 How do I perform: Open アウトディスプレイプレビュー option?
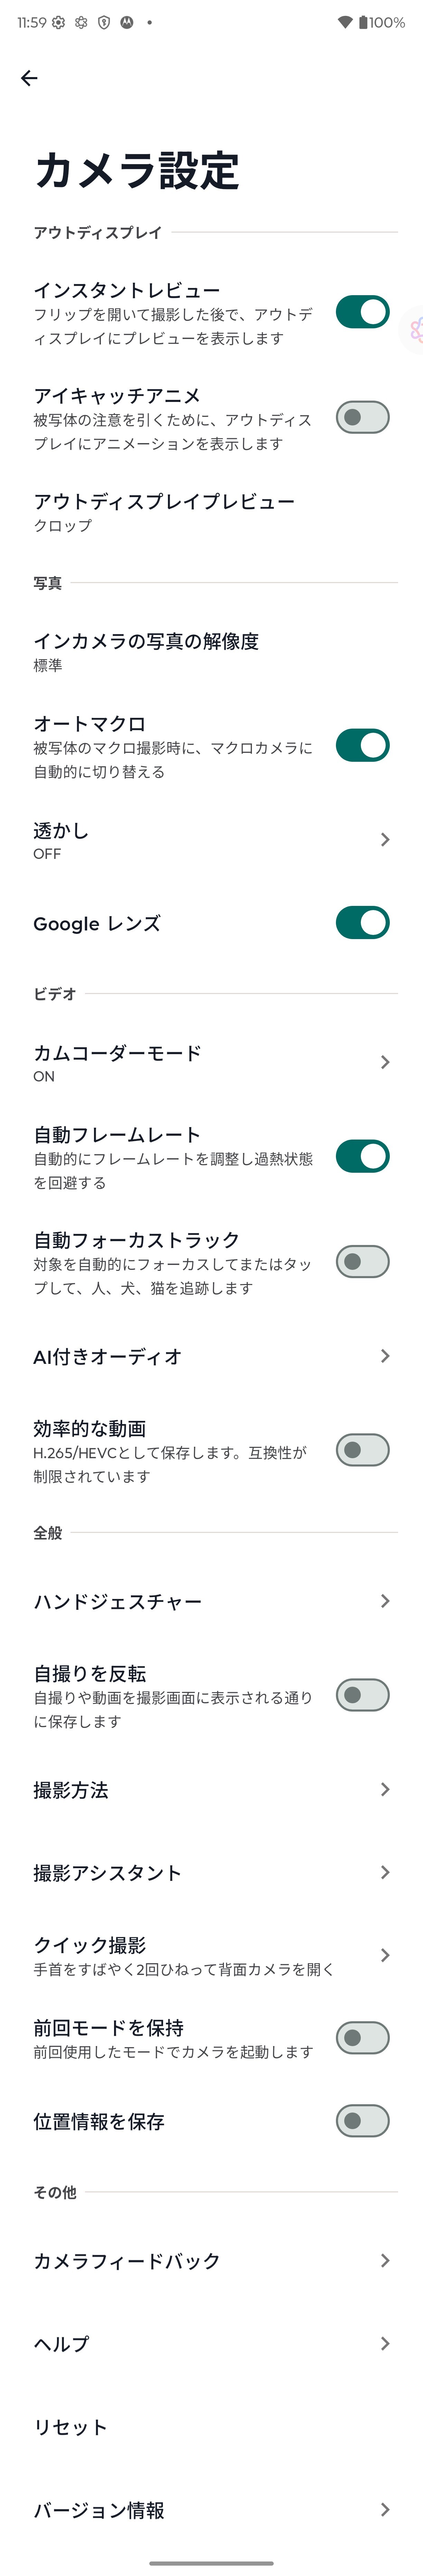(x=164, y=512)
